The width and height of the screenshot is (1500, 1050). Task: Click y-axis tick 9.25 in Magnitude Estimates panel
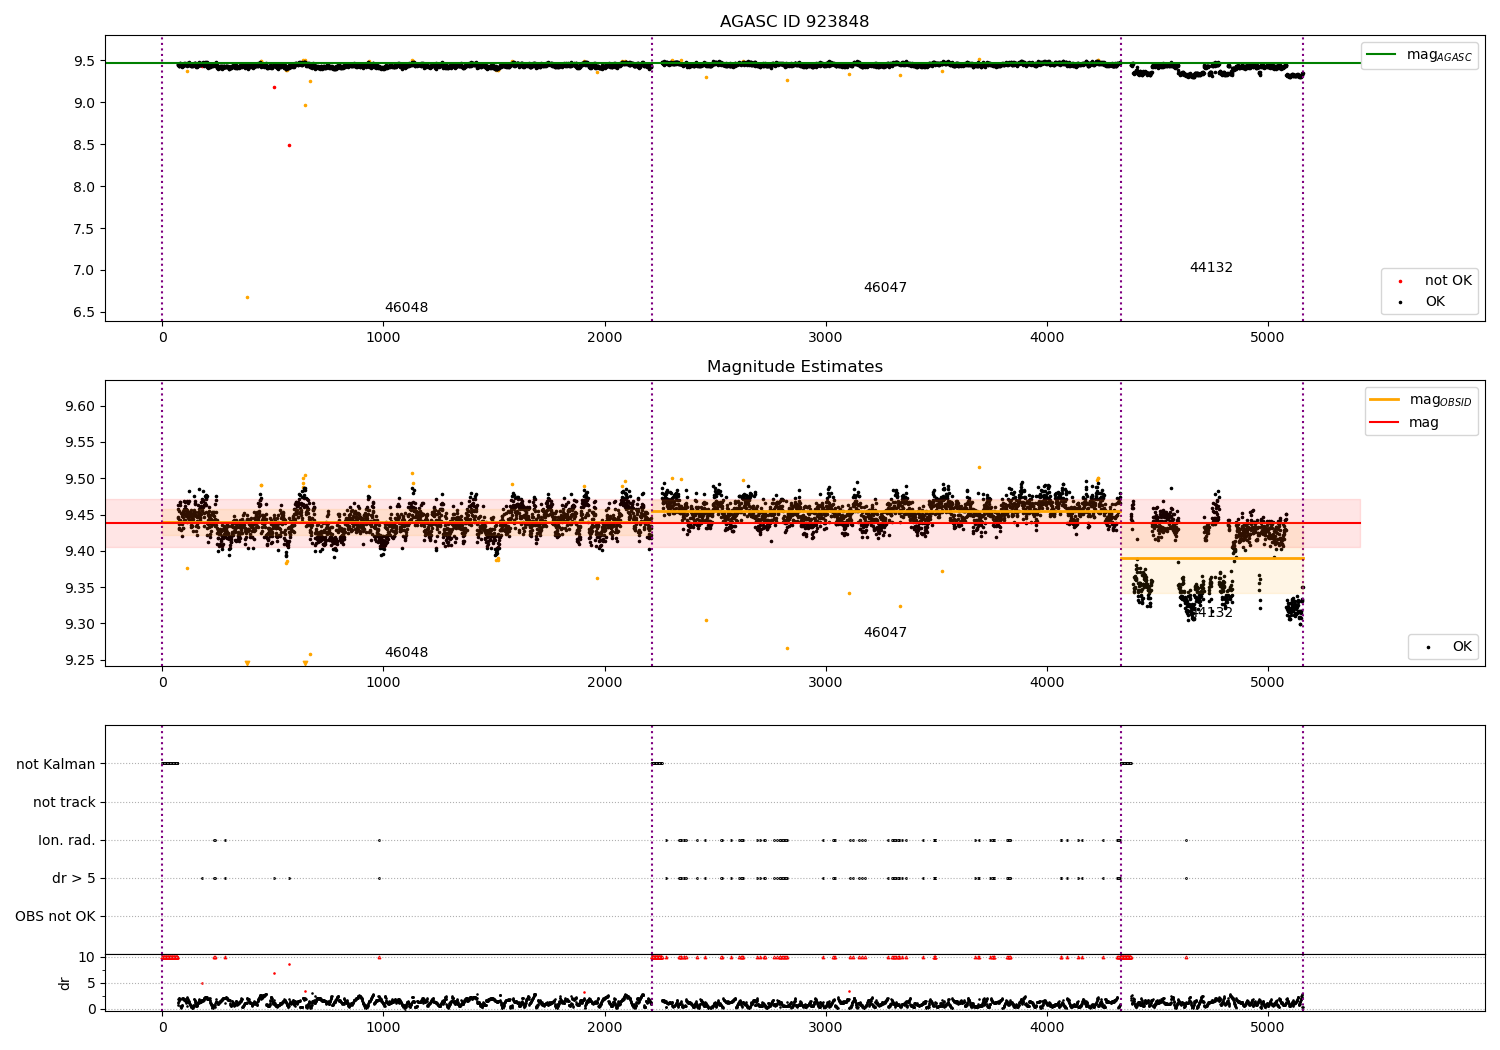pos(81,660)
